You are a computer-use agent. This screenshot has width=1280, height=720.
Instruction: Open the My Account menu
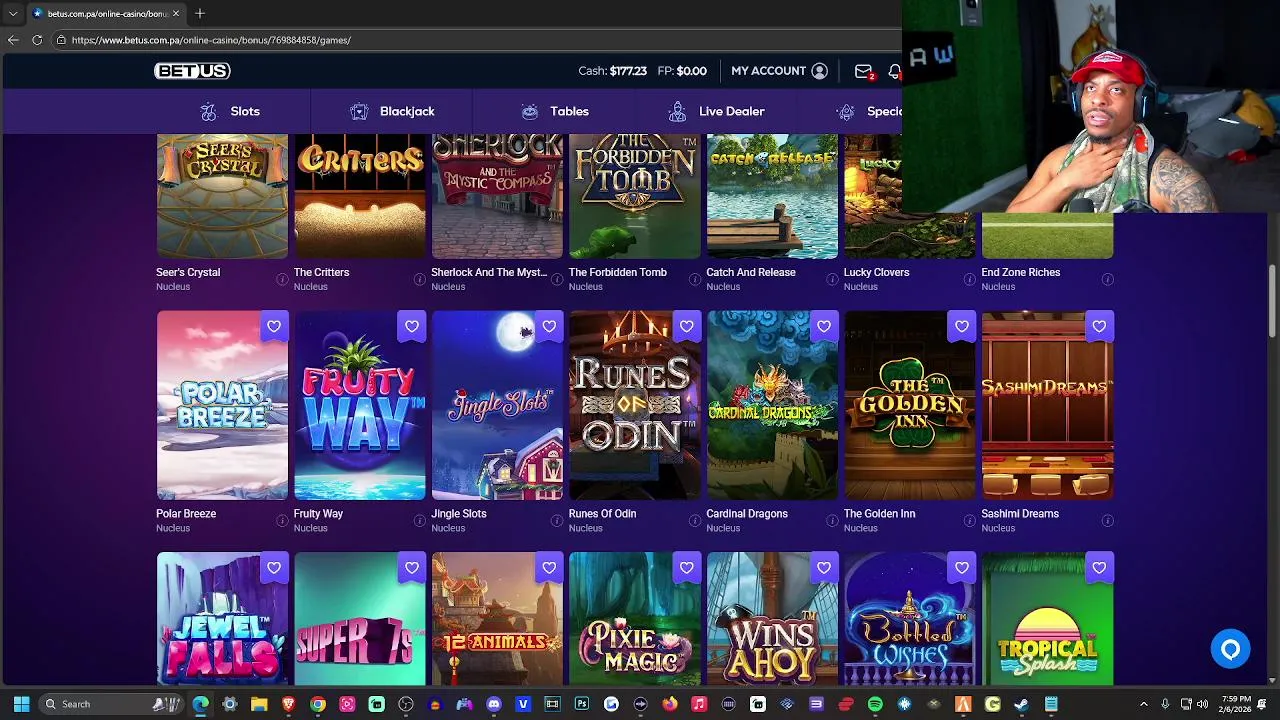click(x=779, y=71)
